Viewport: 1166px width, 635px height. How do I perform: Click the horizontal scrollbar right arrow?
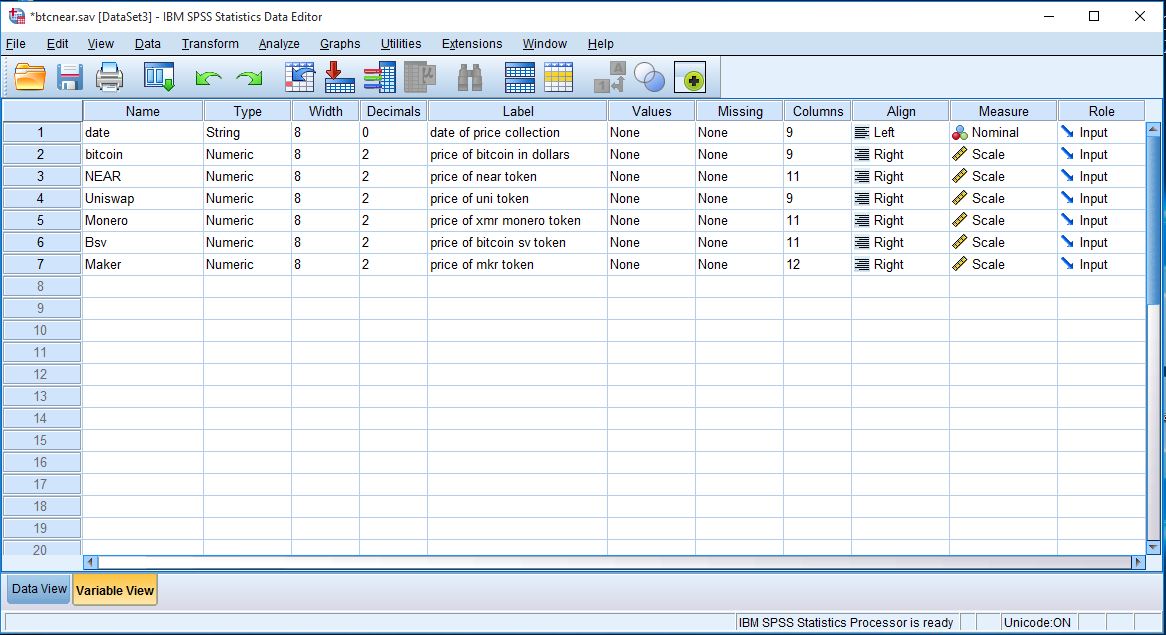click(x=1138, y=562)
